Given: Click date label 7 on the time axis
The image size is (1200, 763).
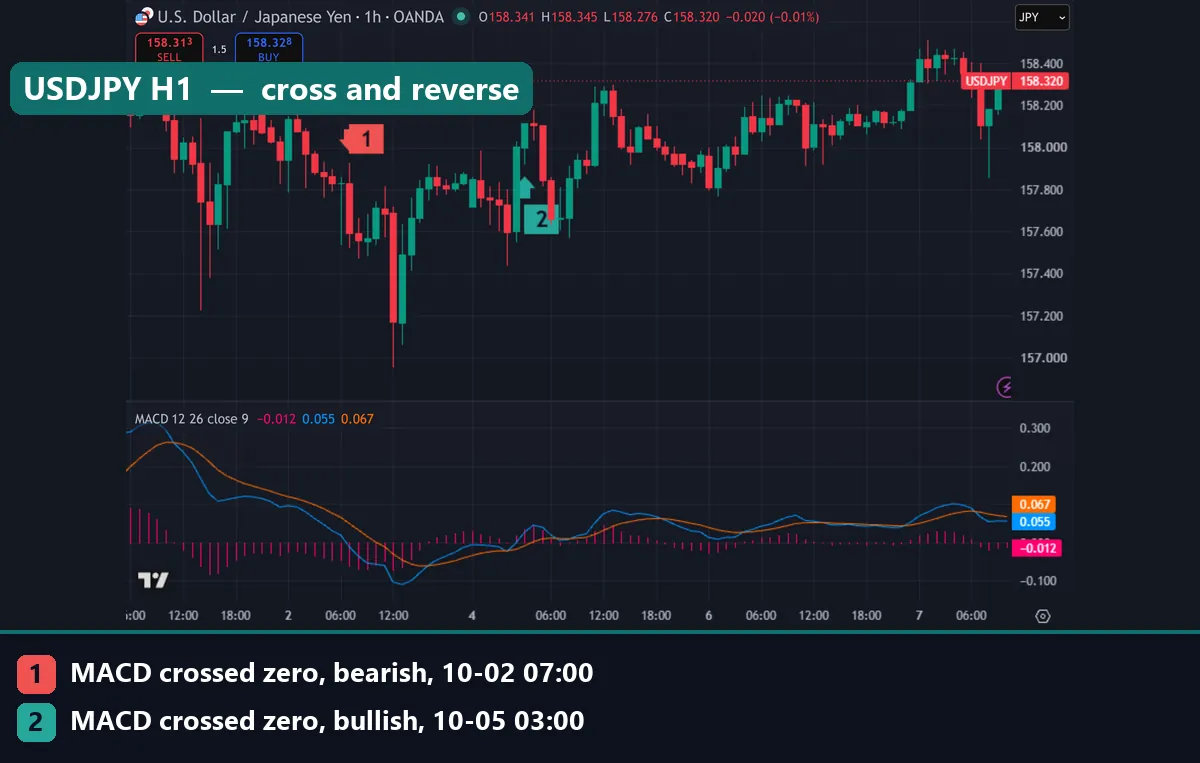Looking at the screenshot, I should pyautogui.click(x=917, y=616).
